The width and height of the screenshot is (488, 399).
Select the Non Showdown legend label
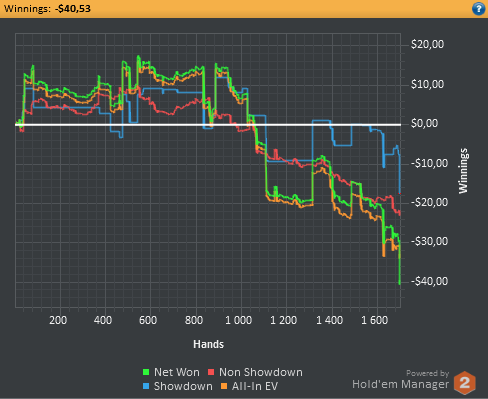261,372
